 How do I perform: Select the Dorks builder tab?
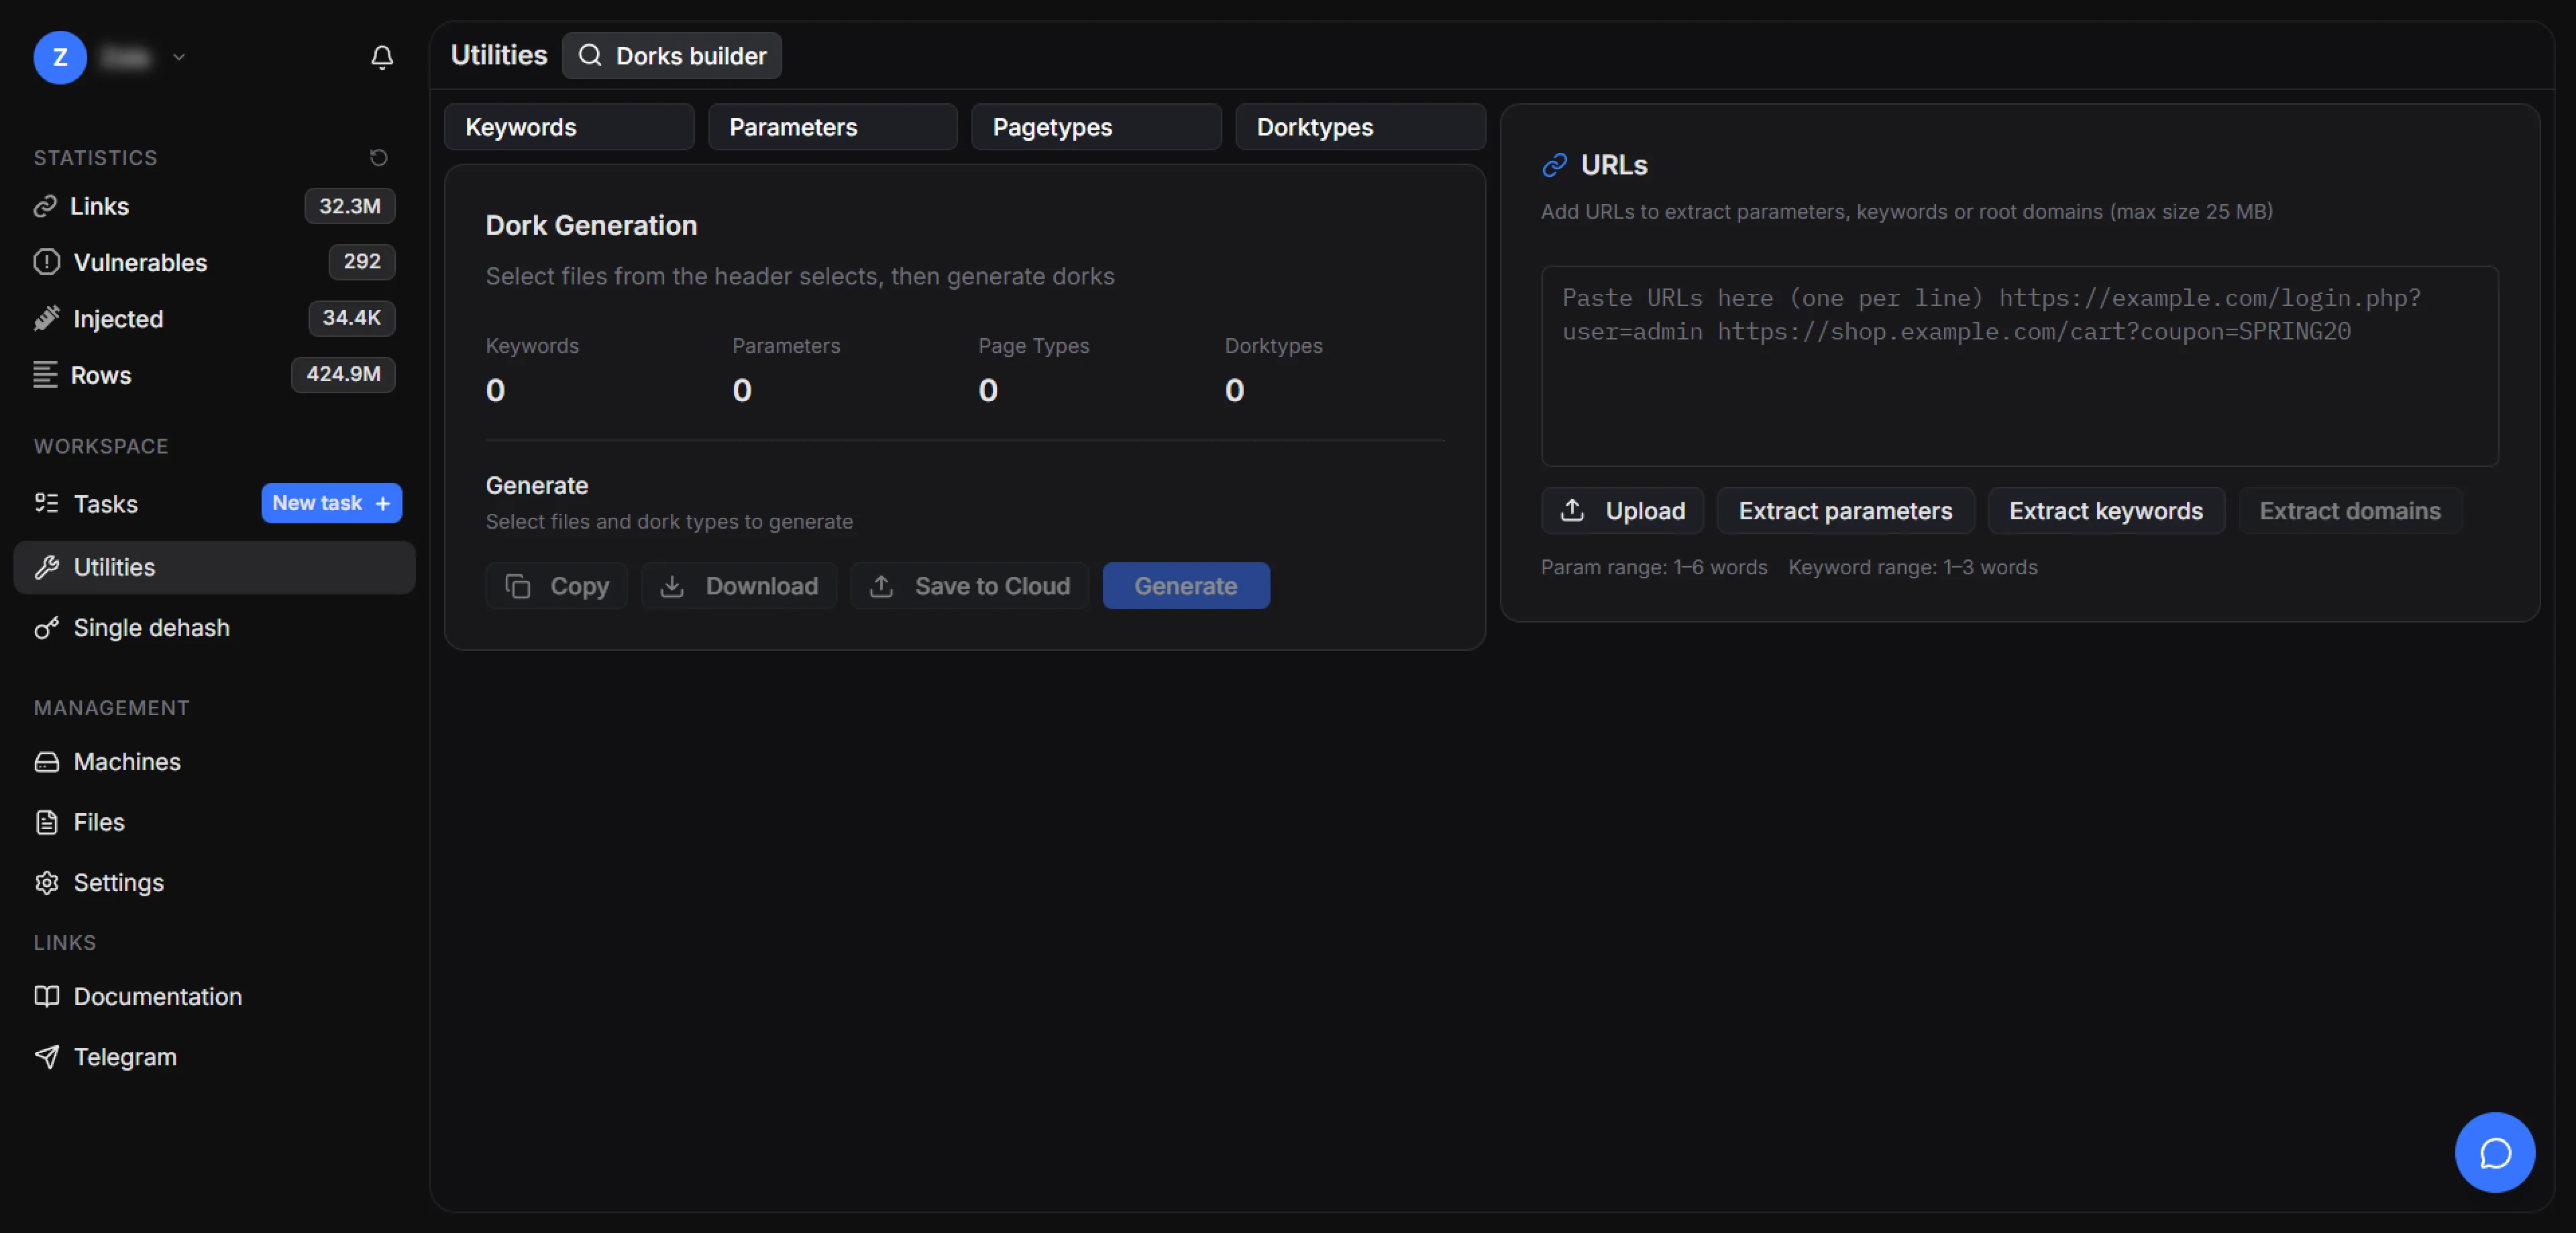pyautogui.click(x=671, y=56)
